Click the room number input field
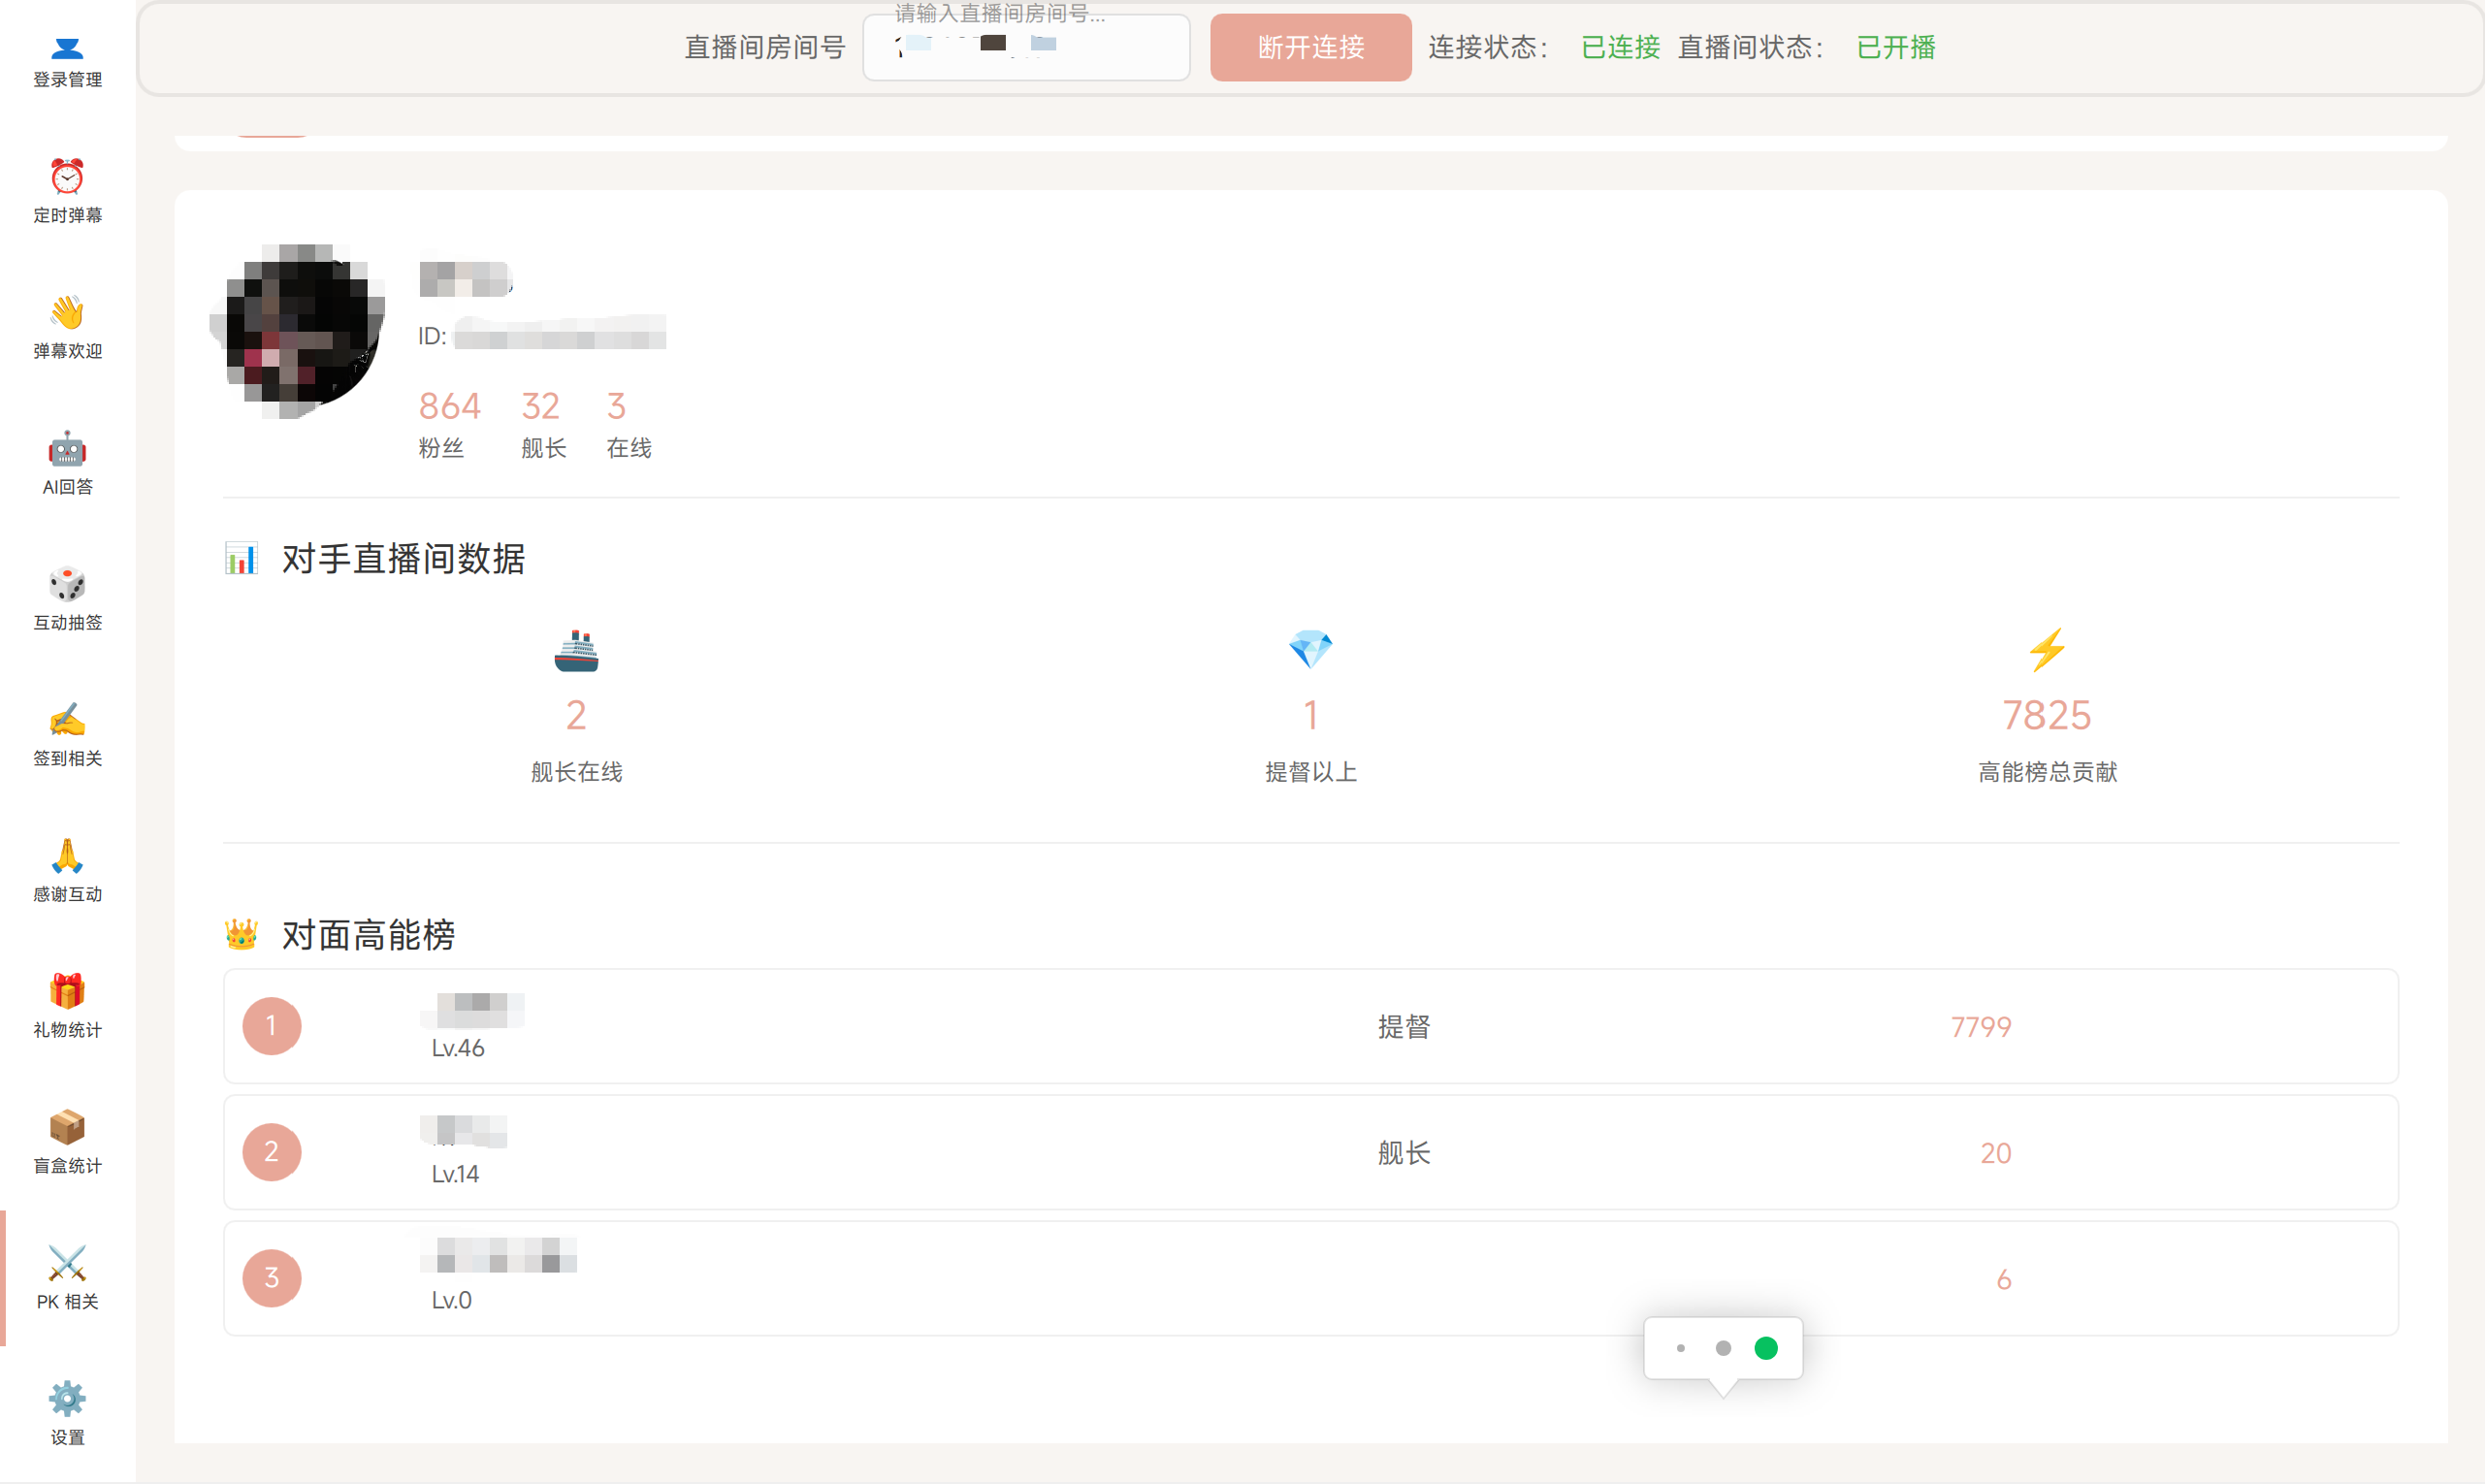 [x=1026, y=47]
